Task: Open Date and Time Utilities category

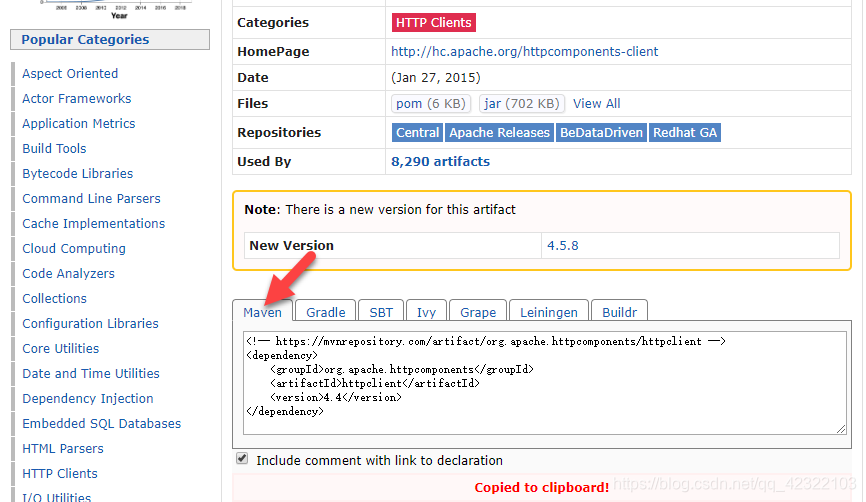Action: point(91,373)
